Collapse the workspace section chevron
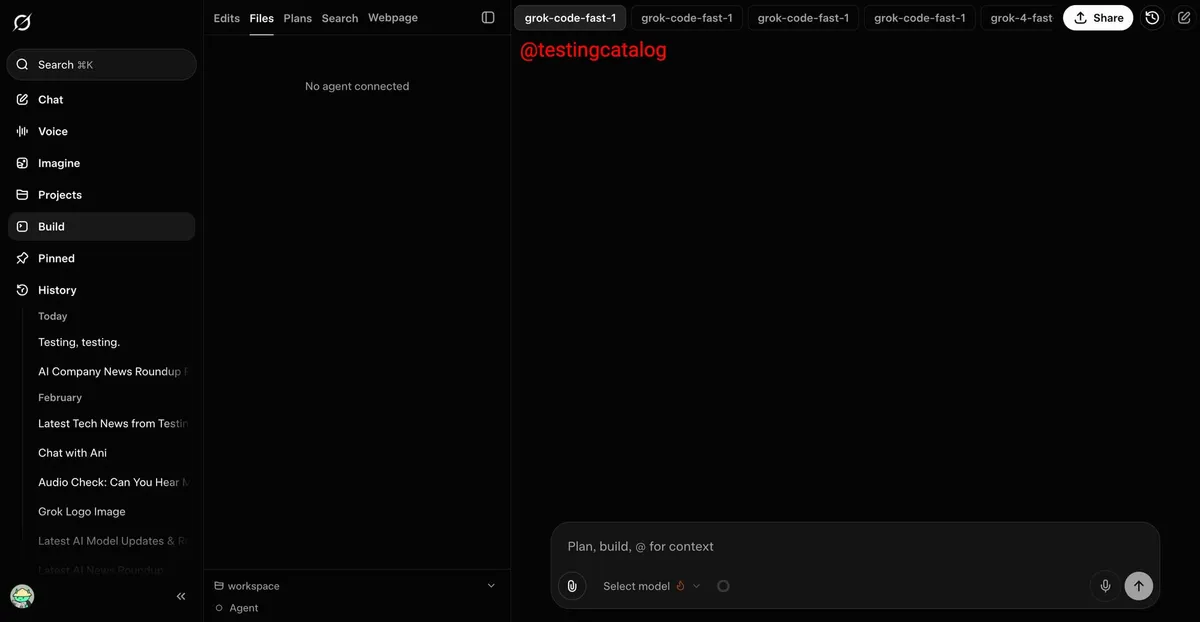 click(x=491, y=585)
